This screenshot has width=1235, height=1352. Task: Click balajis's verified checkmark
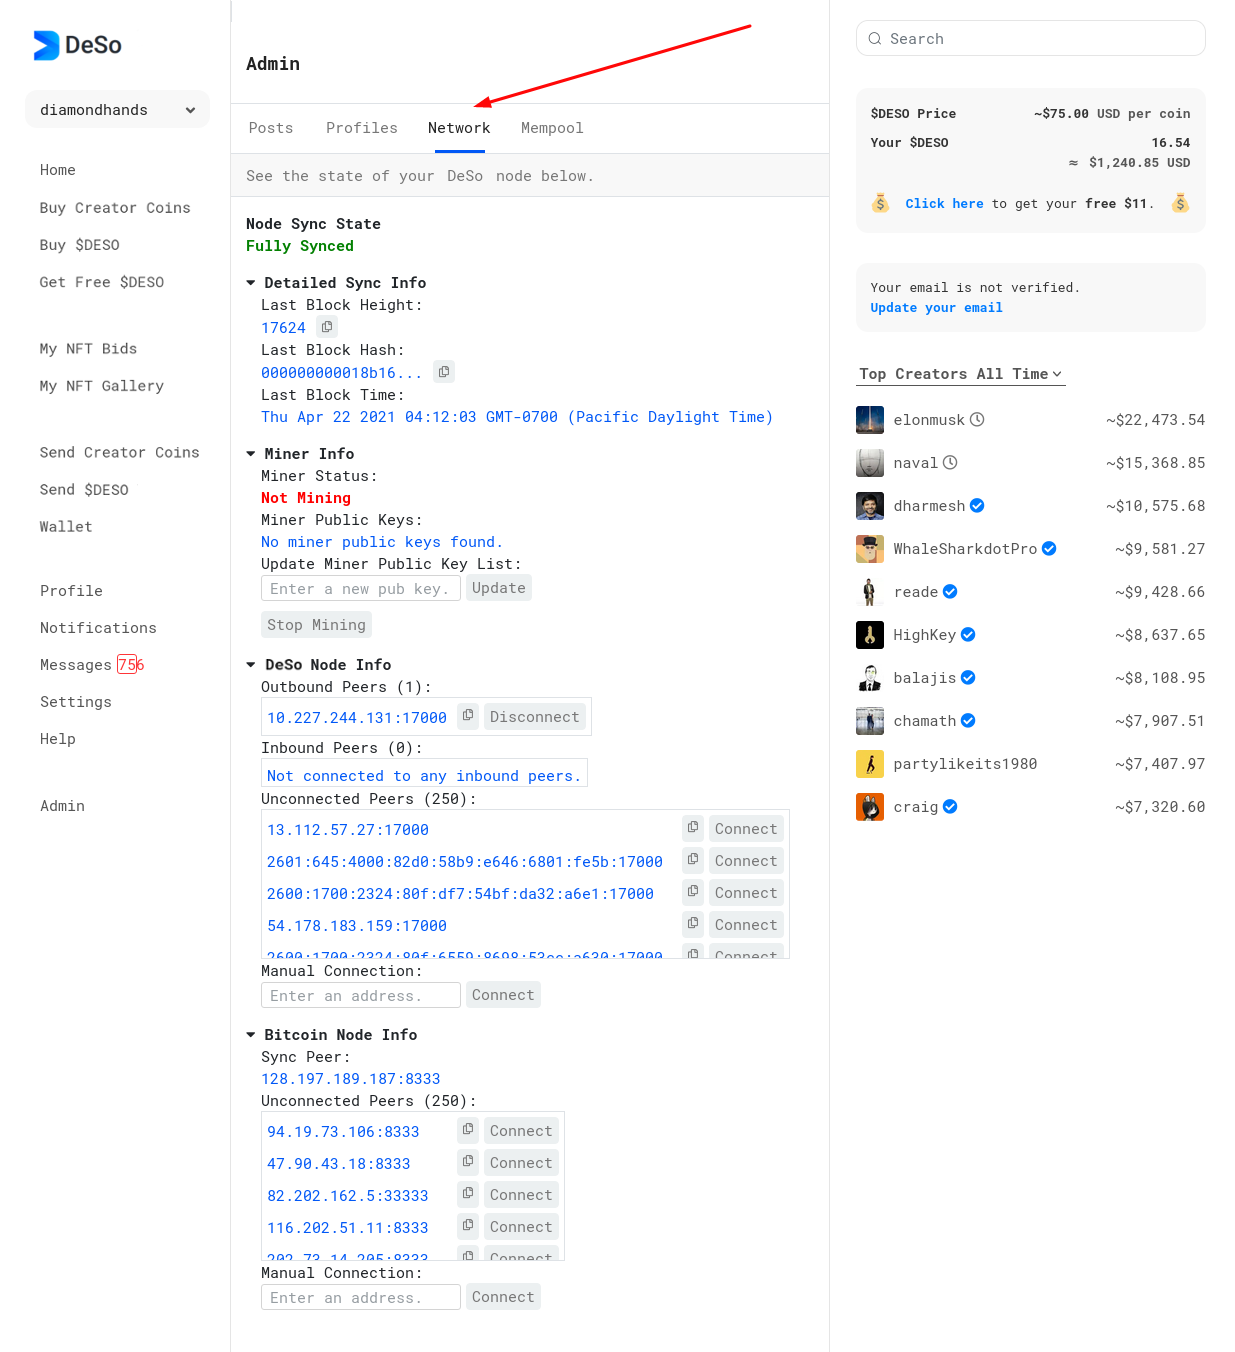[x=968, y=678]
